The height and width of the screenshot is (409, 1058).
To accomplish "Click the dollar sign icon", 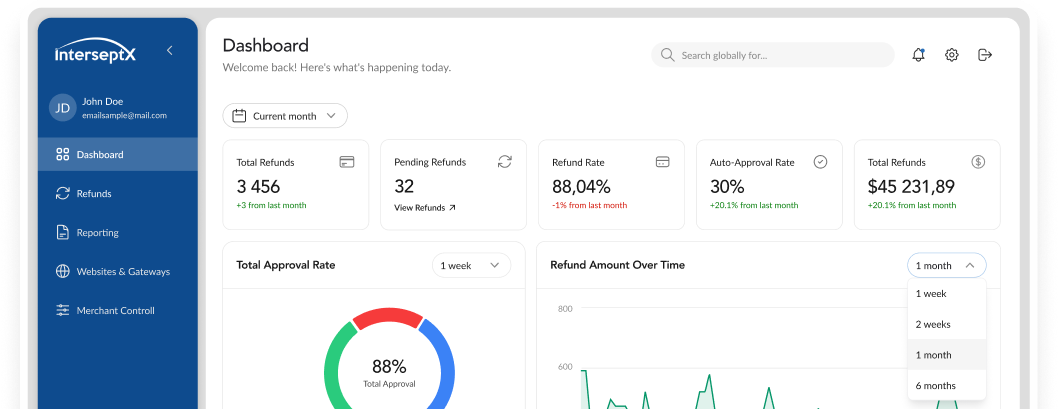I will 978,162.
